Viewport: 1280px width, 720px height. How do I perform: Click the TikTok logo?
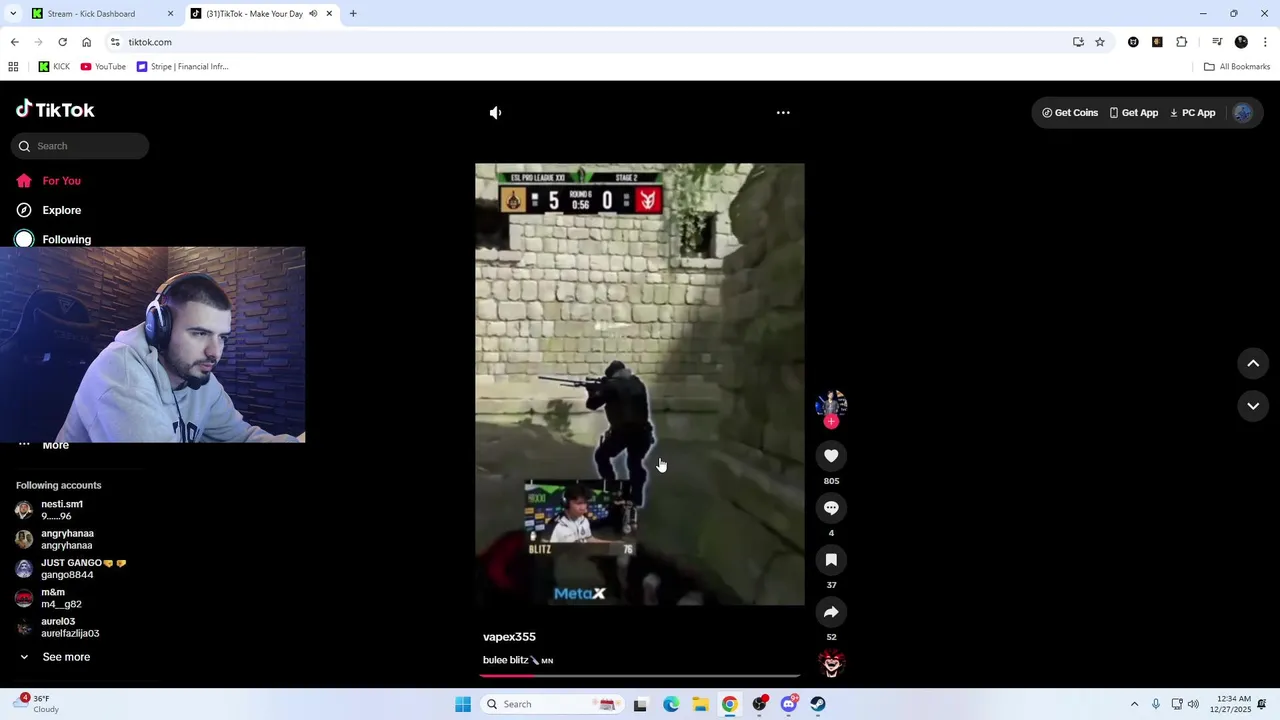tap(56, 110)
